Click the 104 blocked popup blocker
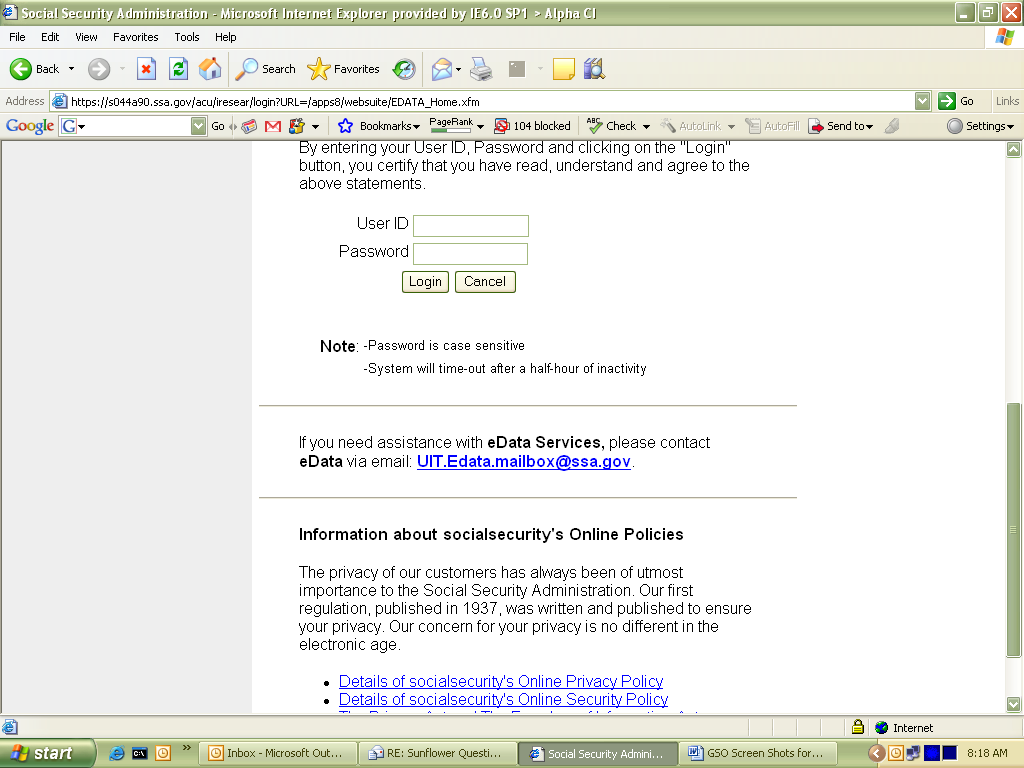1024x768 pixels. pyautogui.click(x=532, y=126)
